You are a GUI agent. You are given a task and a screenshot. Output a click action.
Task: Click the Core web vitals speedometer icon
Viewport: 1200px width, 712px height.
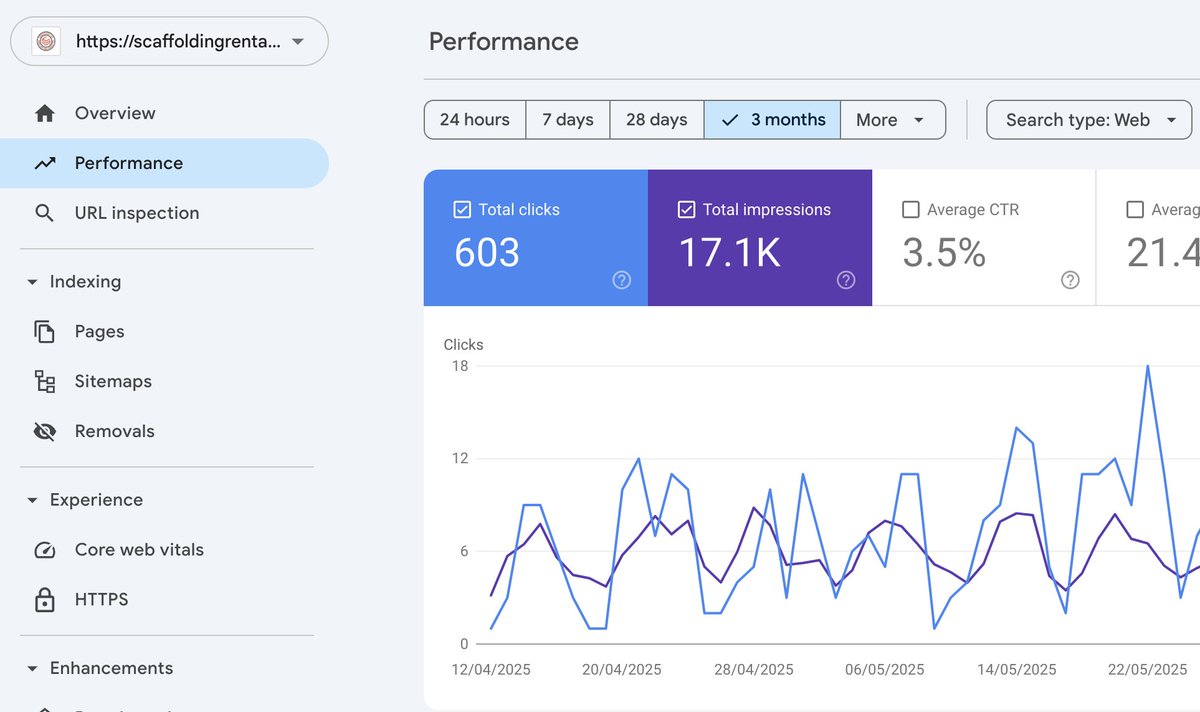44,549
